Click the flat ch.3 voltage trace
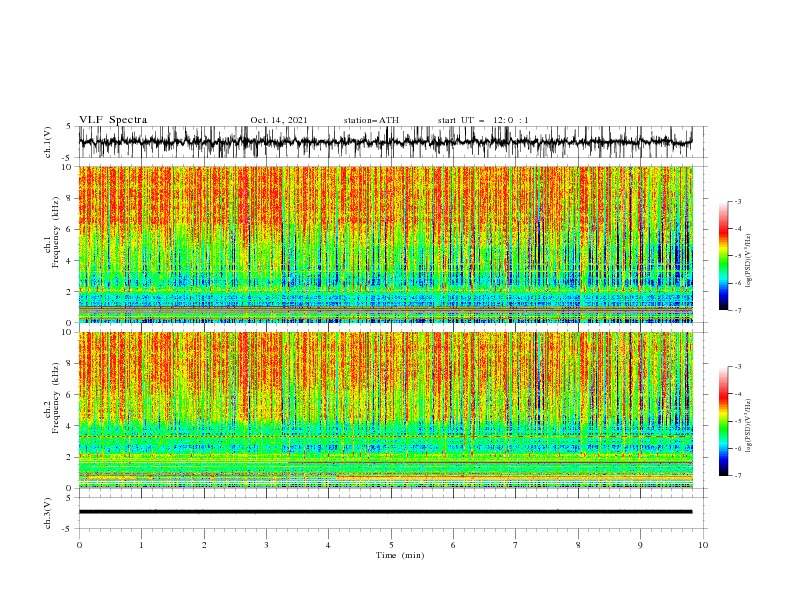Viewport: 792px width, 612px height. tap(385, 512)
